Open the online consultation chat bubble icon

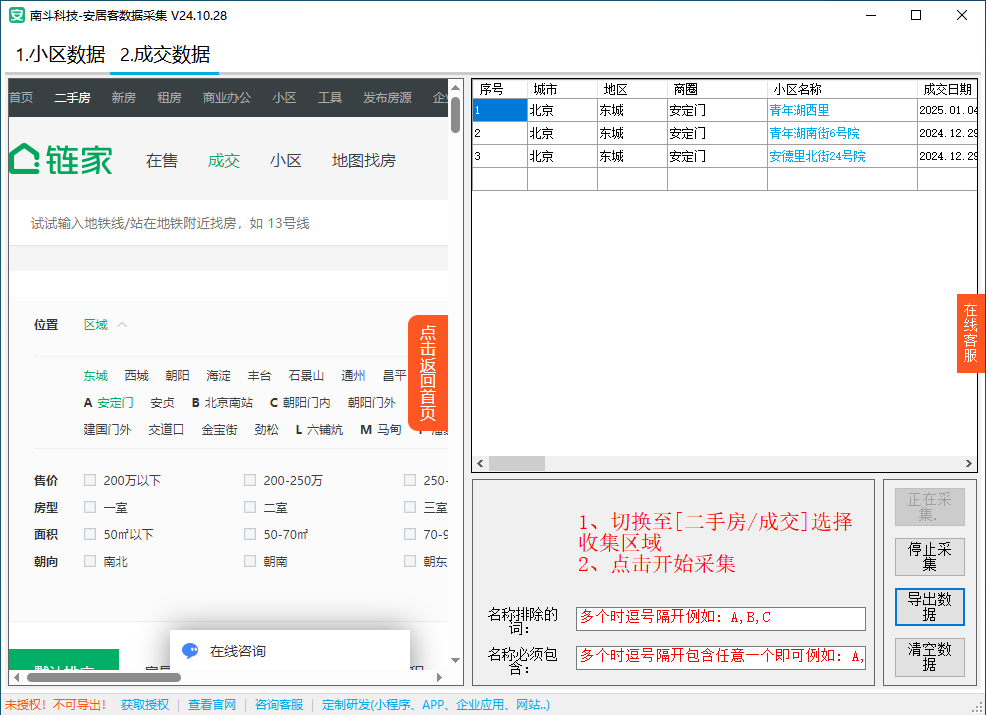coord(190,651)
